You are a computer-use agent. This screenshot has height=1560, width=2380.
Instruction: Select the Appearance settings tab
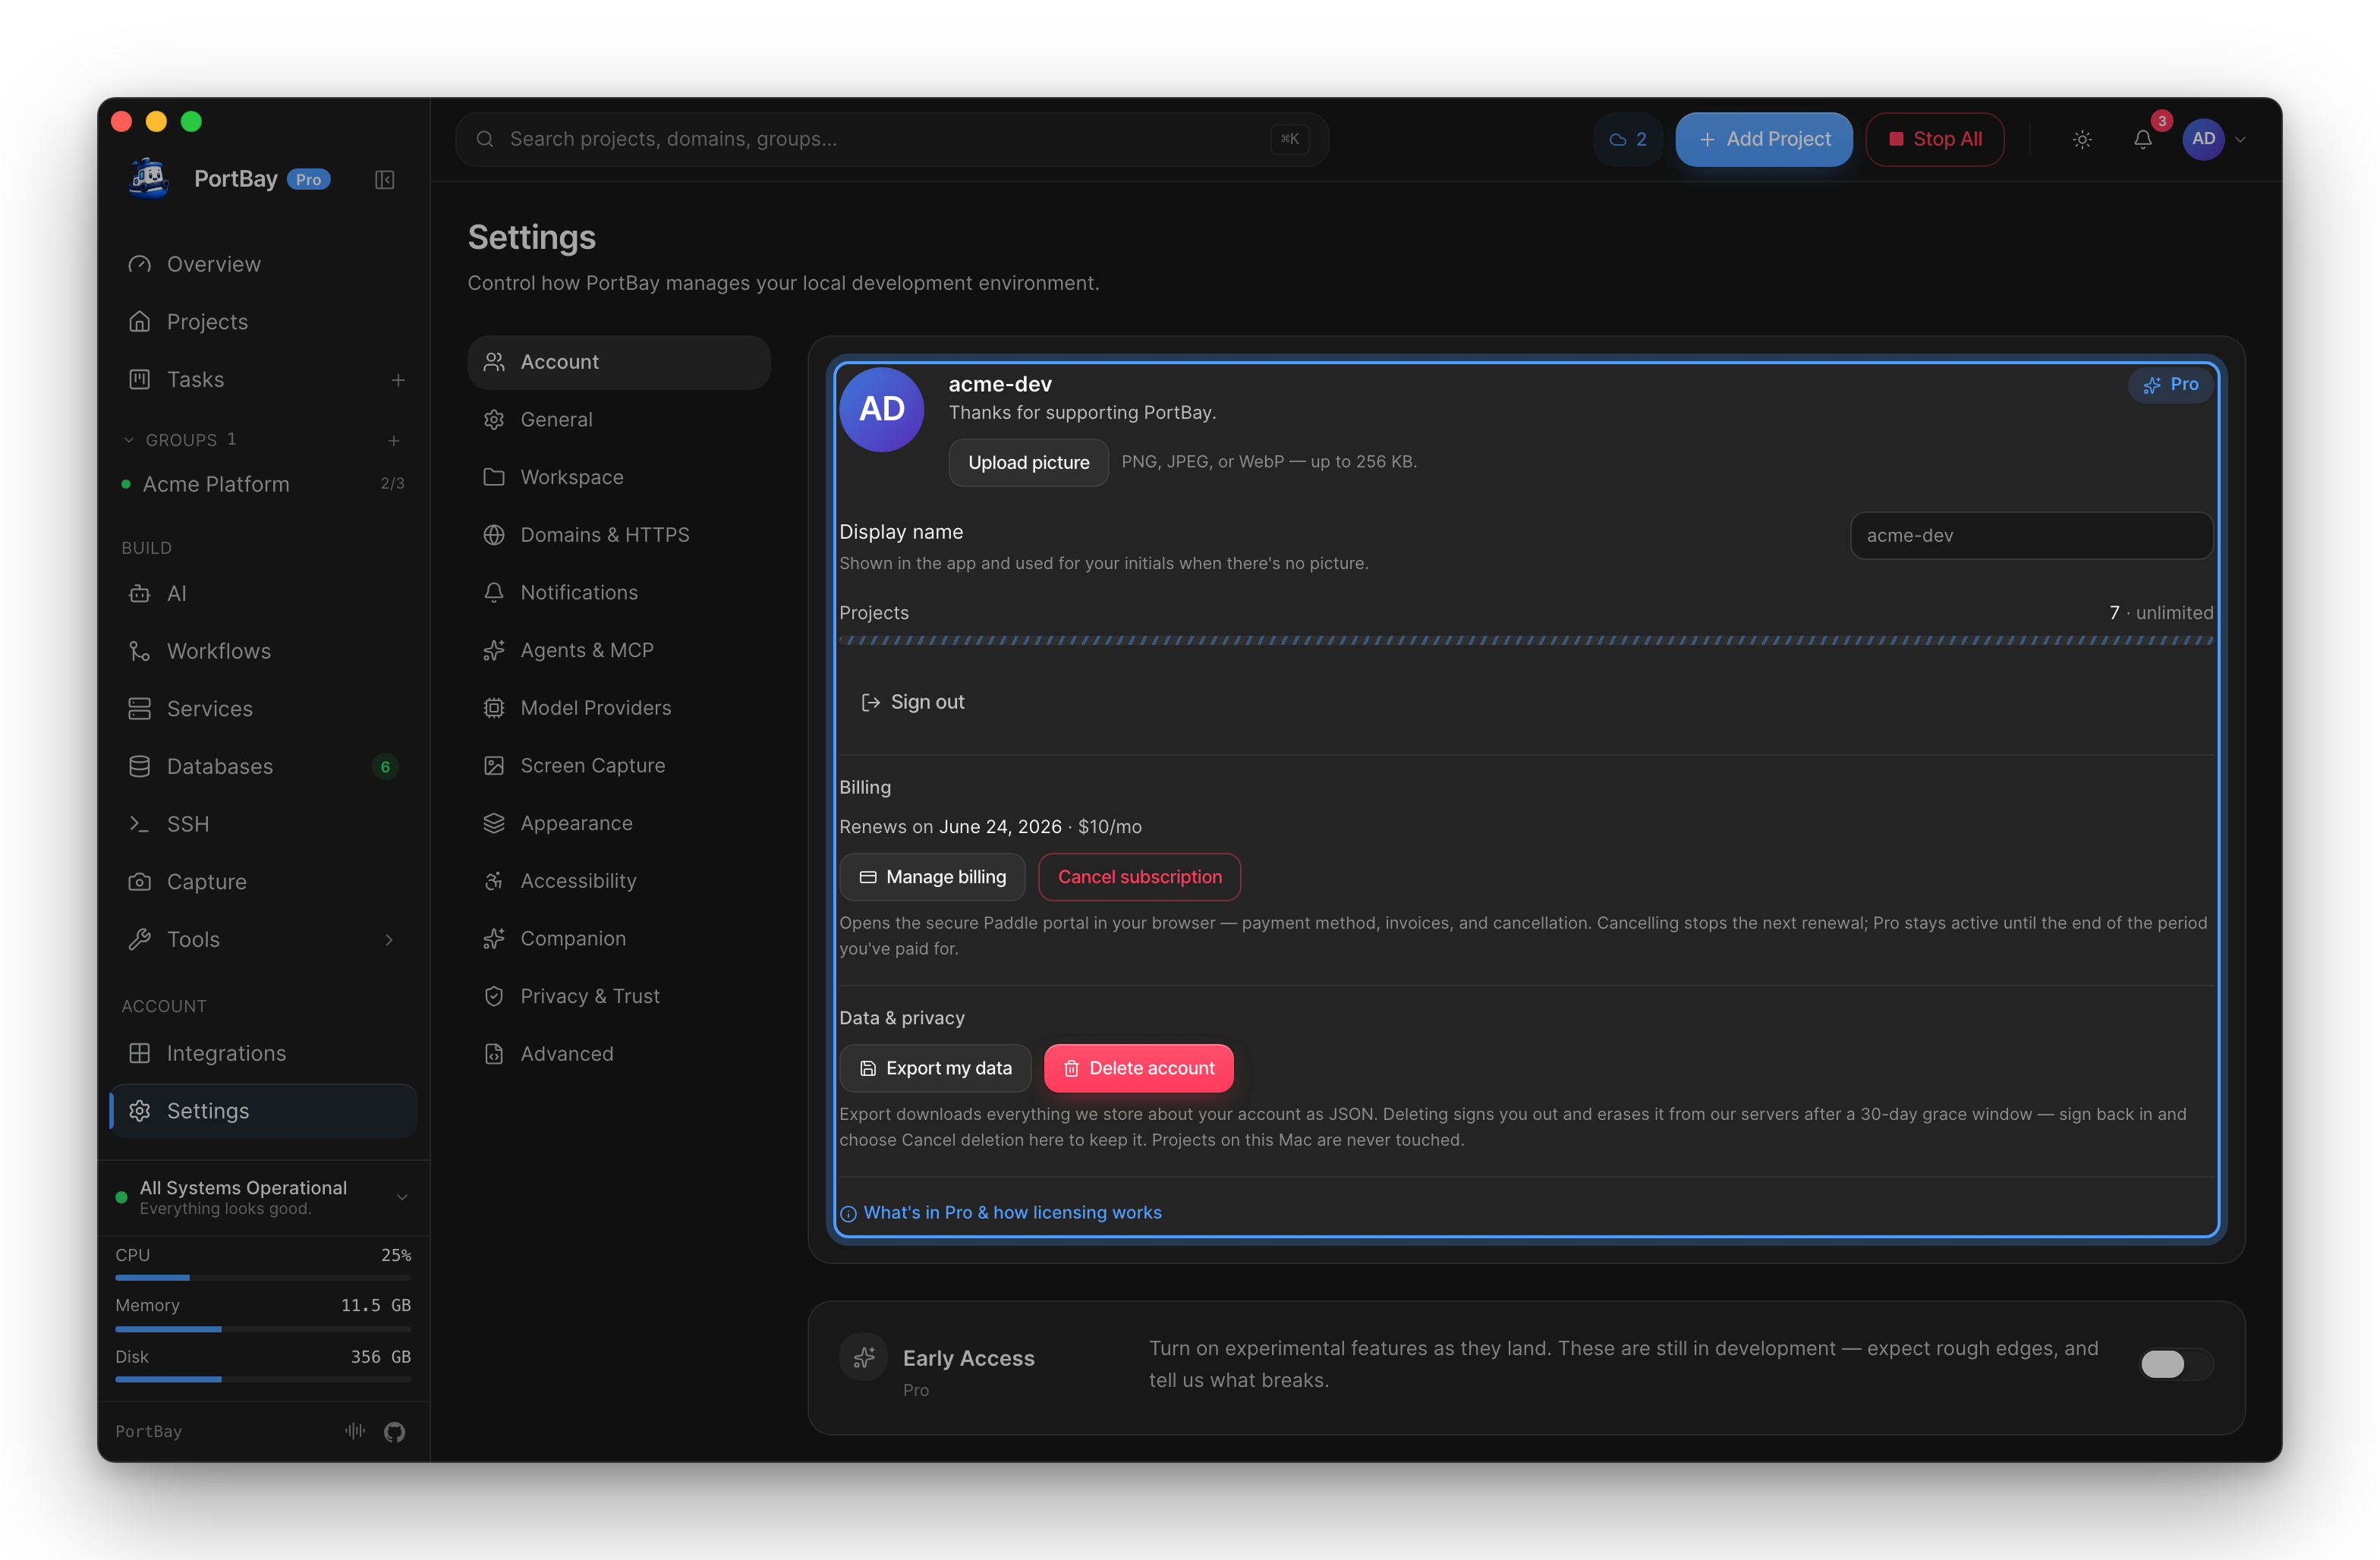pyautogui.click(x=619, y=823)
